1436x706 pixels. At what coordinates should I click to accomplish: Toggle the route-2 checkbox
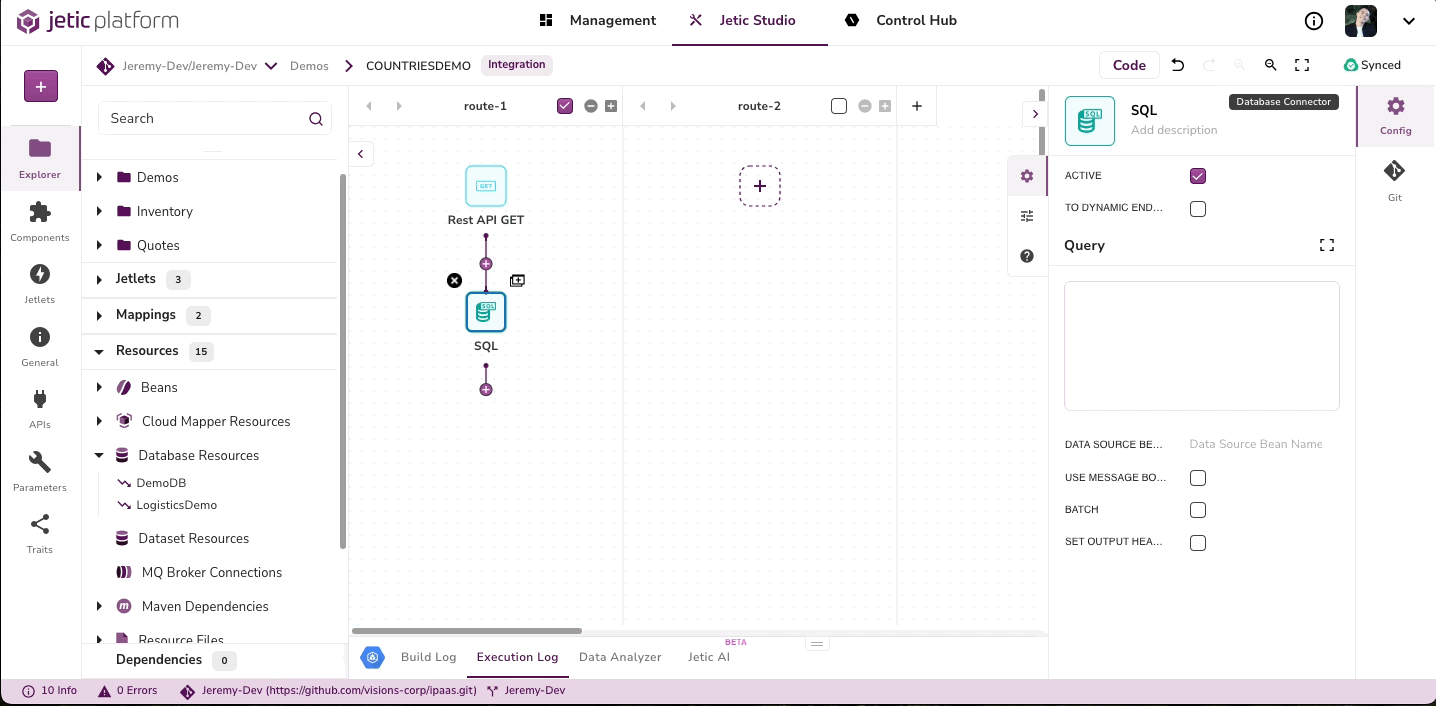839,106
